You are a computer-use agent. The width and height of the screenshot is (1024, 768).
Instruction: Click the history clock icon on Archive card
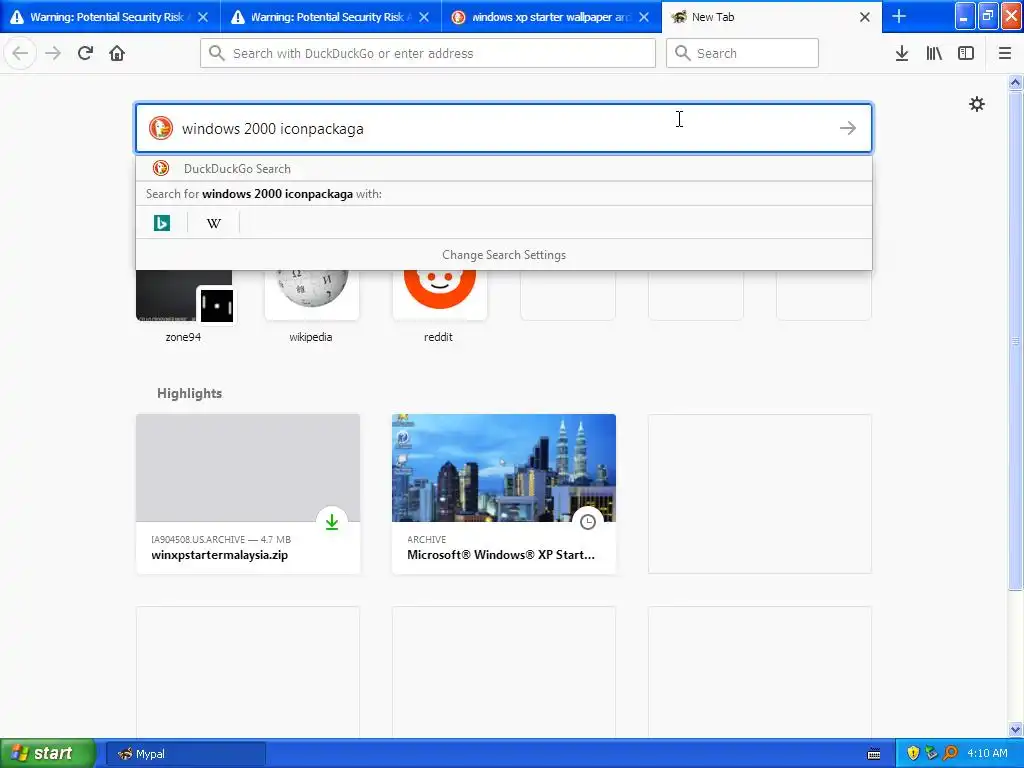588,522
